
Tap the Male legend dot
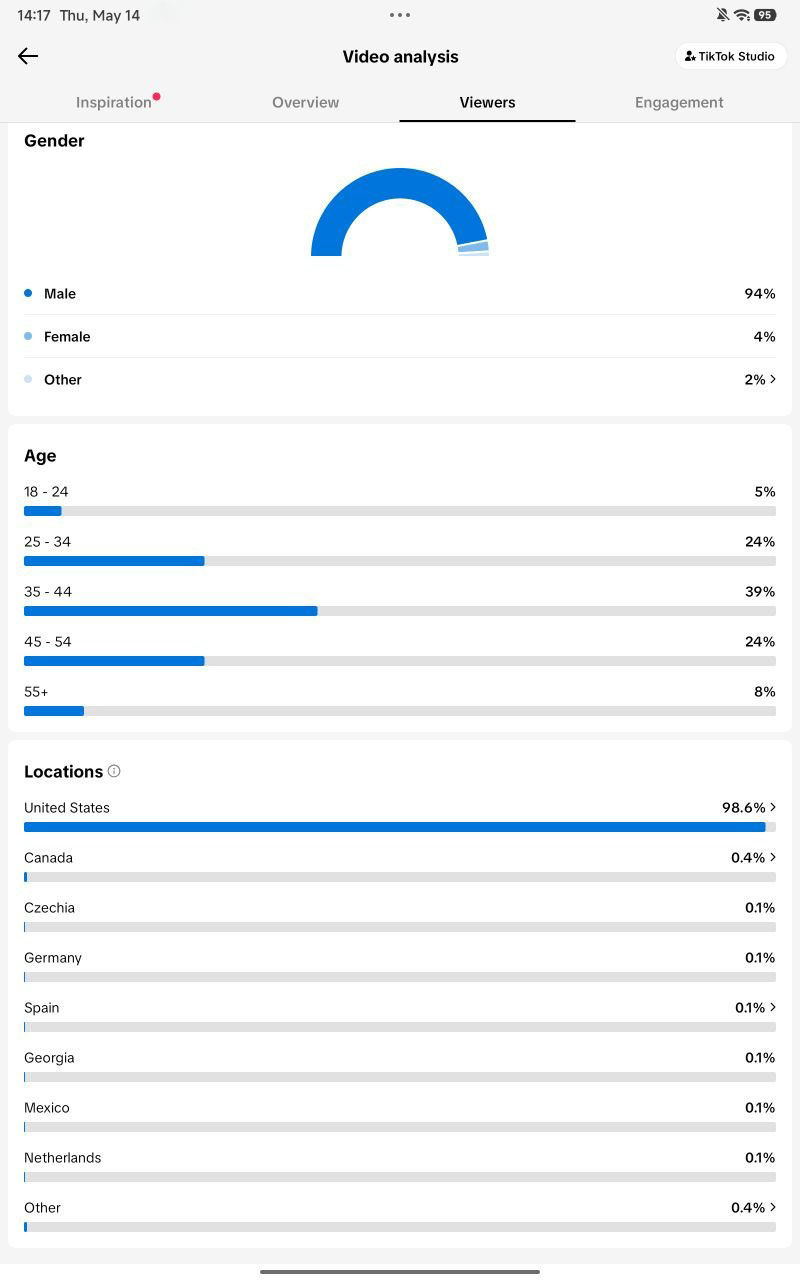coord(28,294)
